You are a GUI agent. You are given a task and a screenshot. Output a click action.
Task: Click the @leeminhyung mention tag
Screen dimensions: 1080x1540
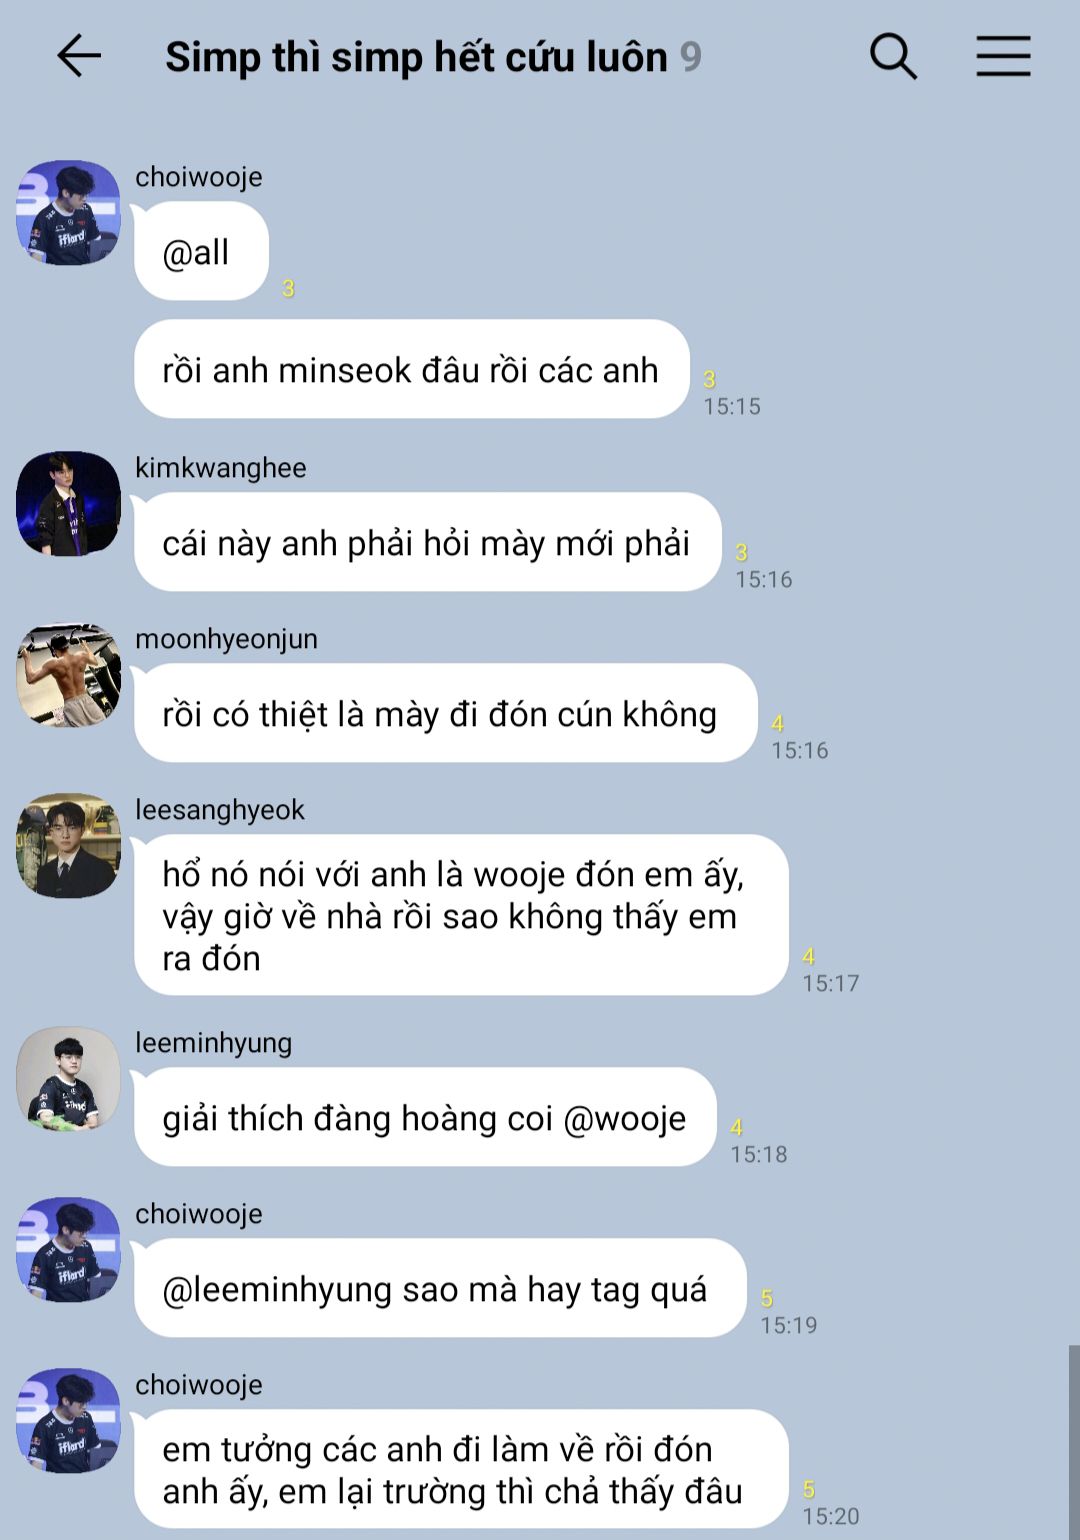tap(277, 1290)
